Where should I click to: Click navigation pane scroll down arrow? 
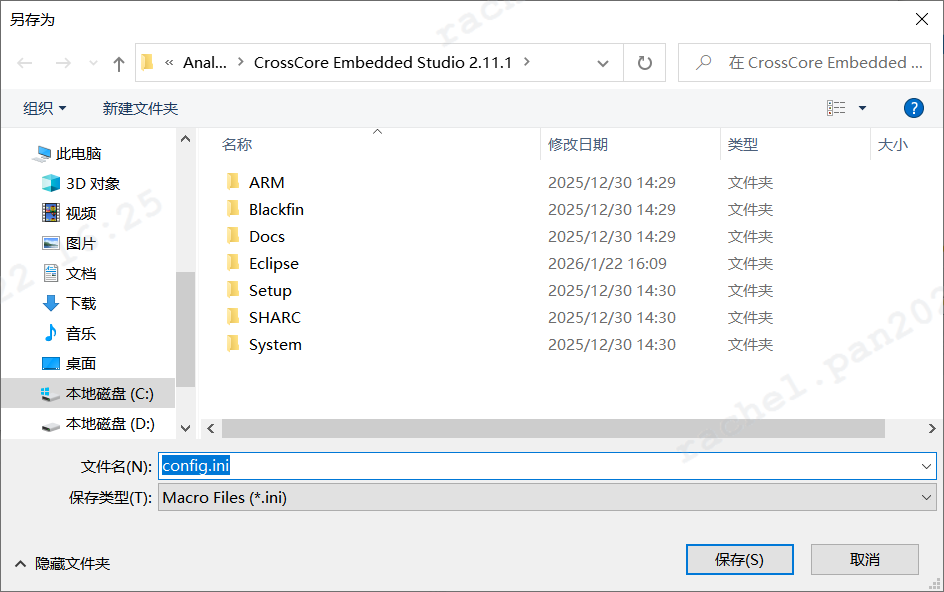(x=185, y=428)
